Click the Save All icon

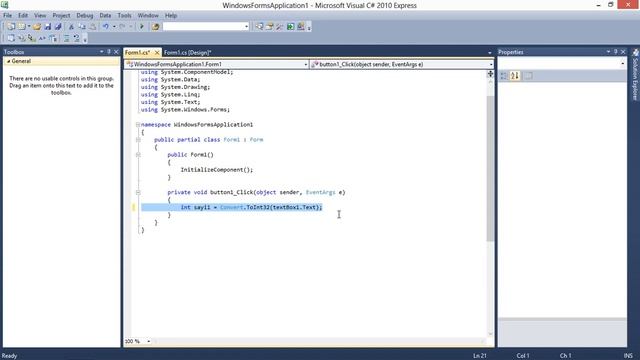58,27
